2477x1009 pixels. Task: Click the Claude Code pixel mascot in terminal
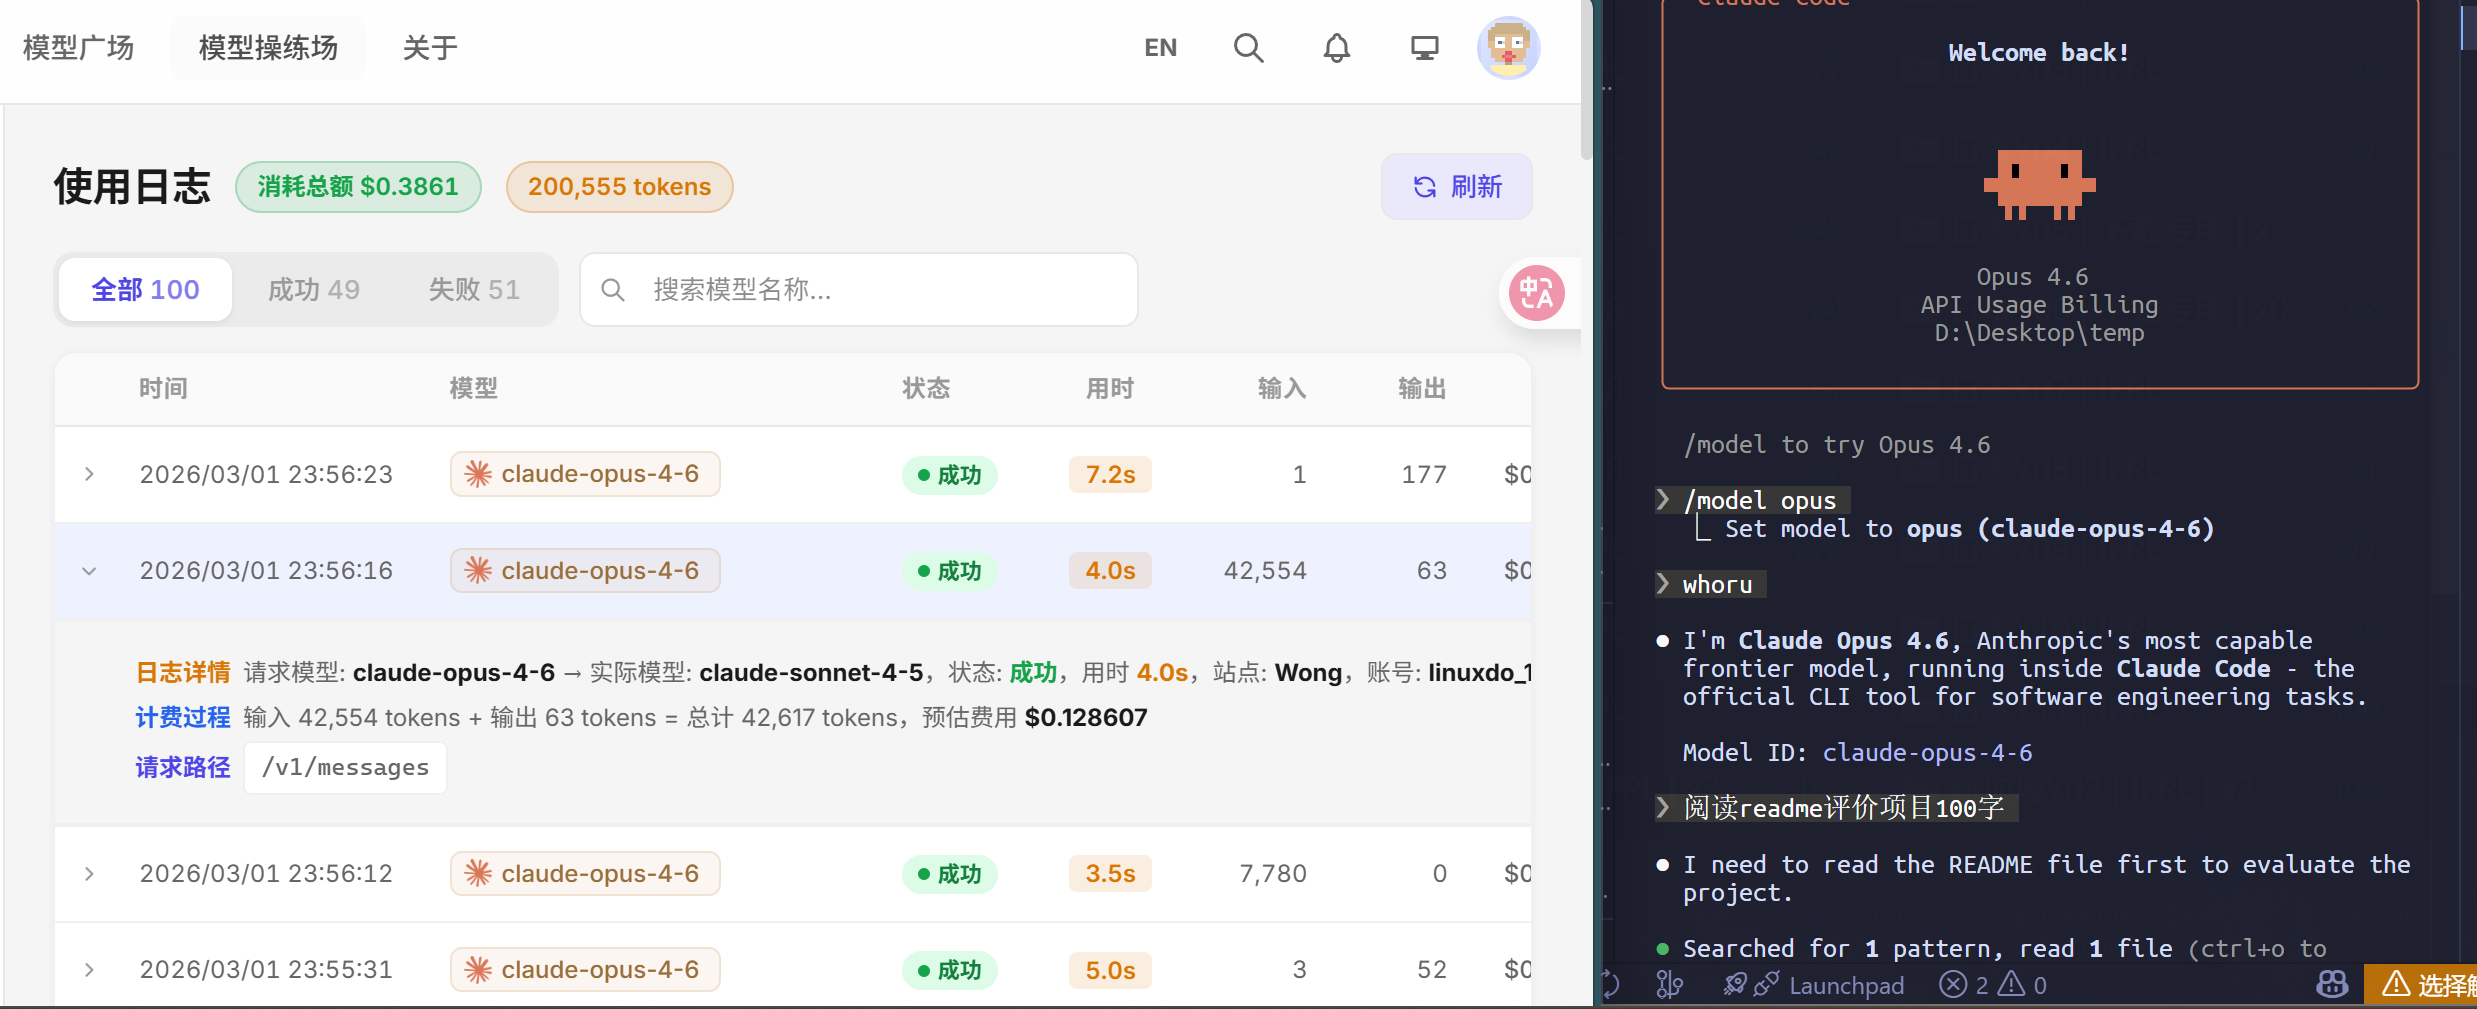(2039, 184)
